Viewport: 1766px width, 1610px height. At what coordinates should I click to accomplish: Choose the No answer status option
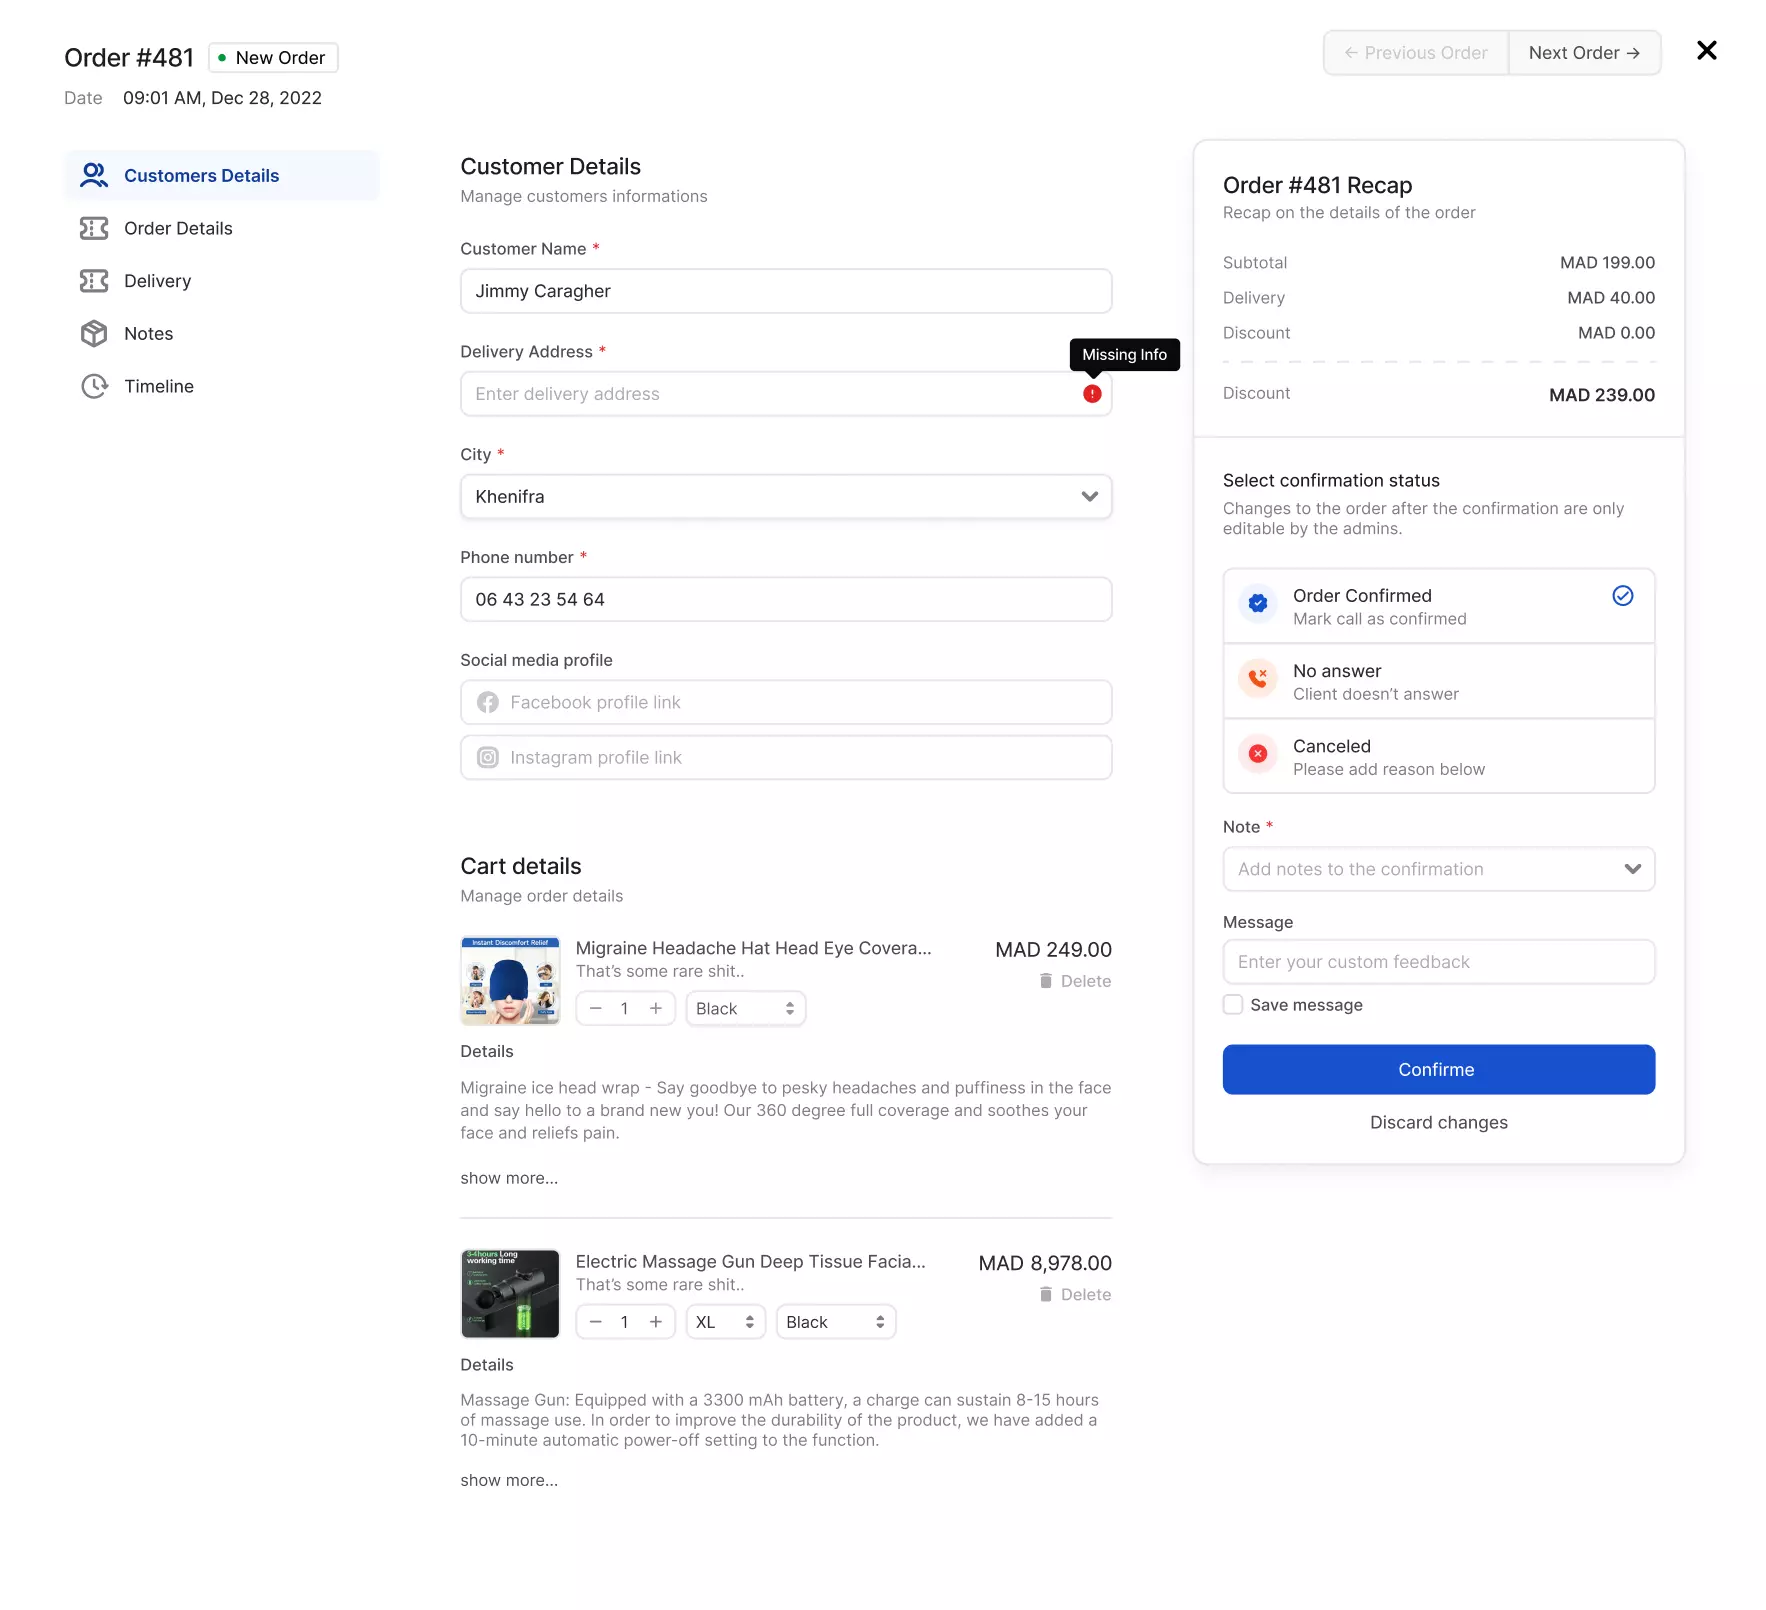1438,682
